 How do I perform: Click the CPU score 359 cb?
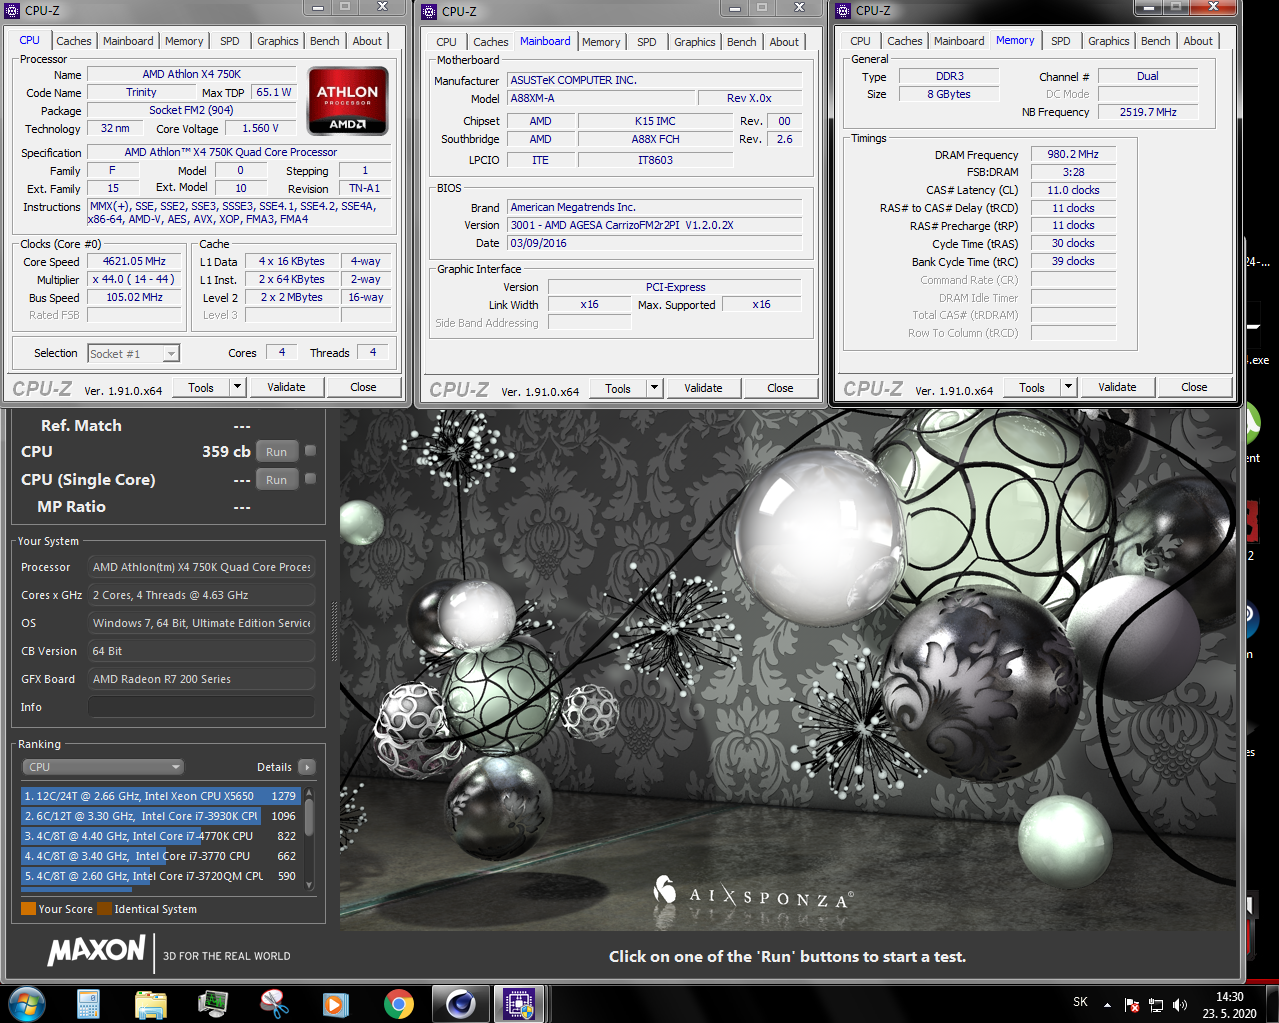226,452
